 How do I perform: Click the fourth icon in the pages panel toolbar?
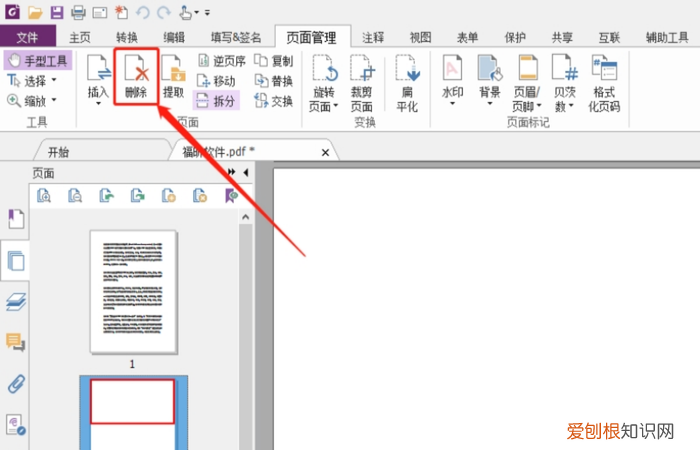coord(138,196)
